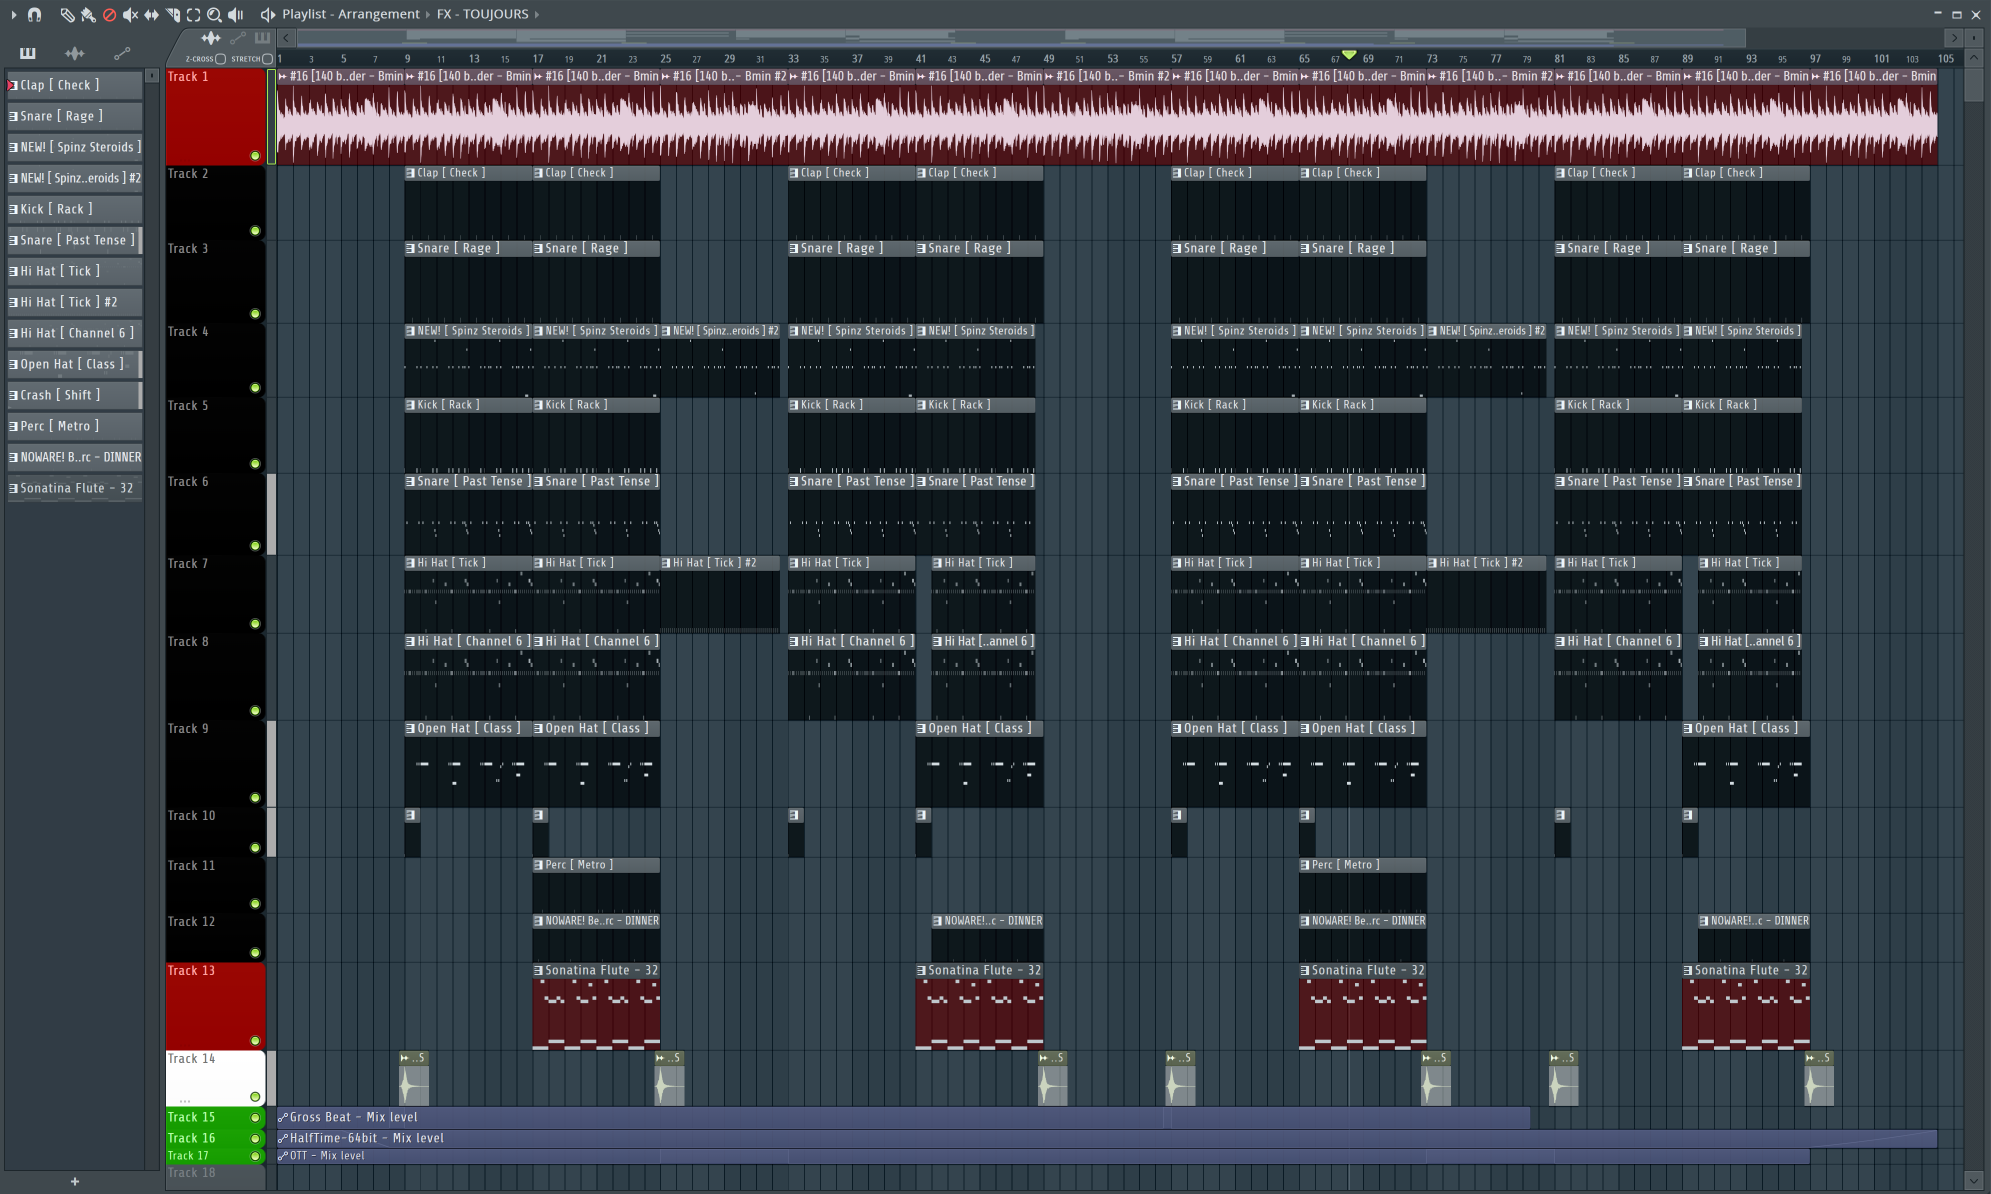The width and height of the screenshot is (1991, 1194).
Task: Open the Arrangement breadcrumb dropdown
Action: coord(378,14)
